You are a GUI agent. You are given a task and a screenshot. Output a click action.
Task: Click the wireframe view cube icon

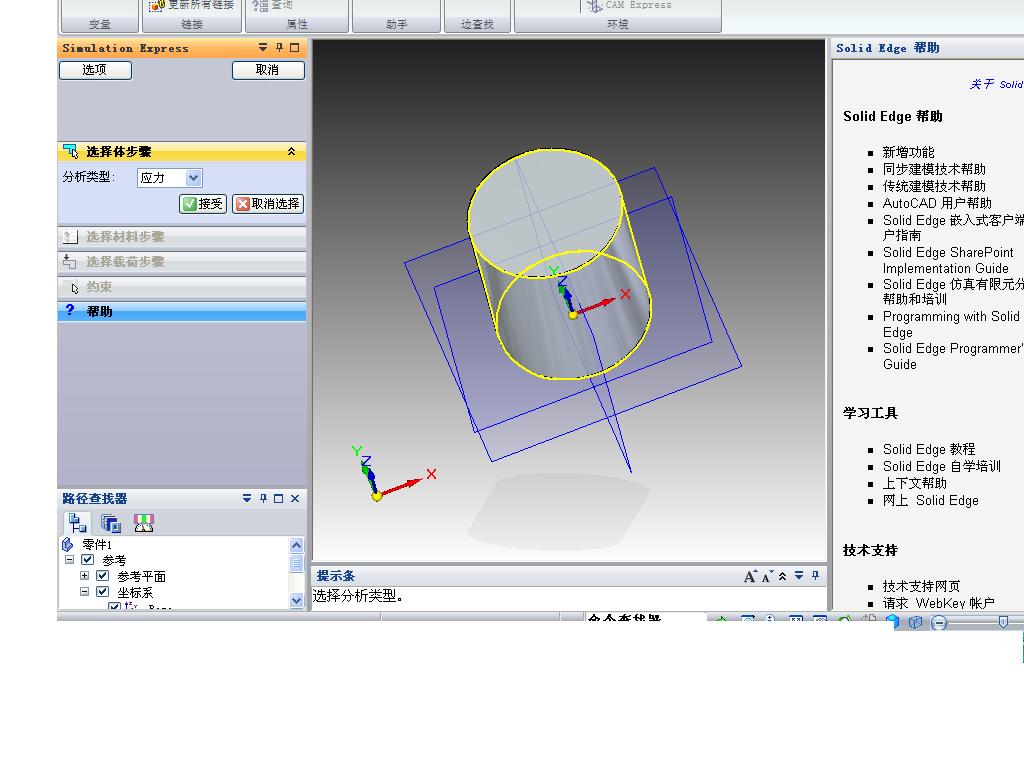(916, 622)
